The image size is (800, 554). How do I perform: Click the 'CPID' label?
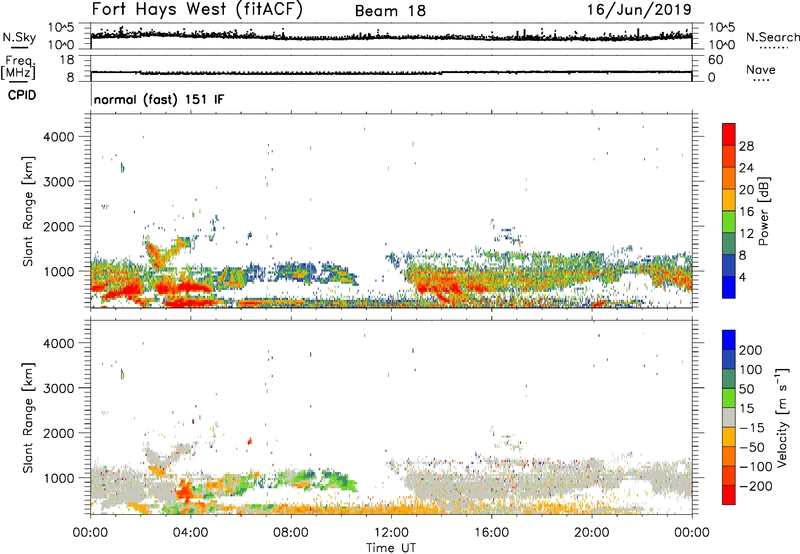pyautogui.click(x=22, y=95)
